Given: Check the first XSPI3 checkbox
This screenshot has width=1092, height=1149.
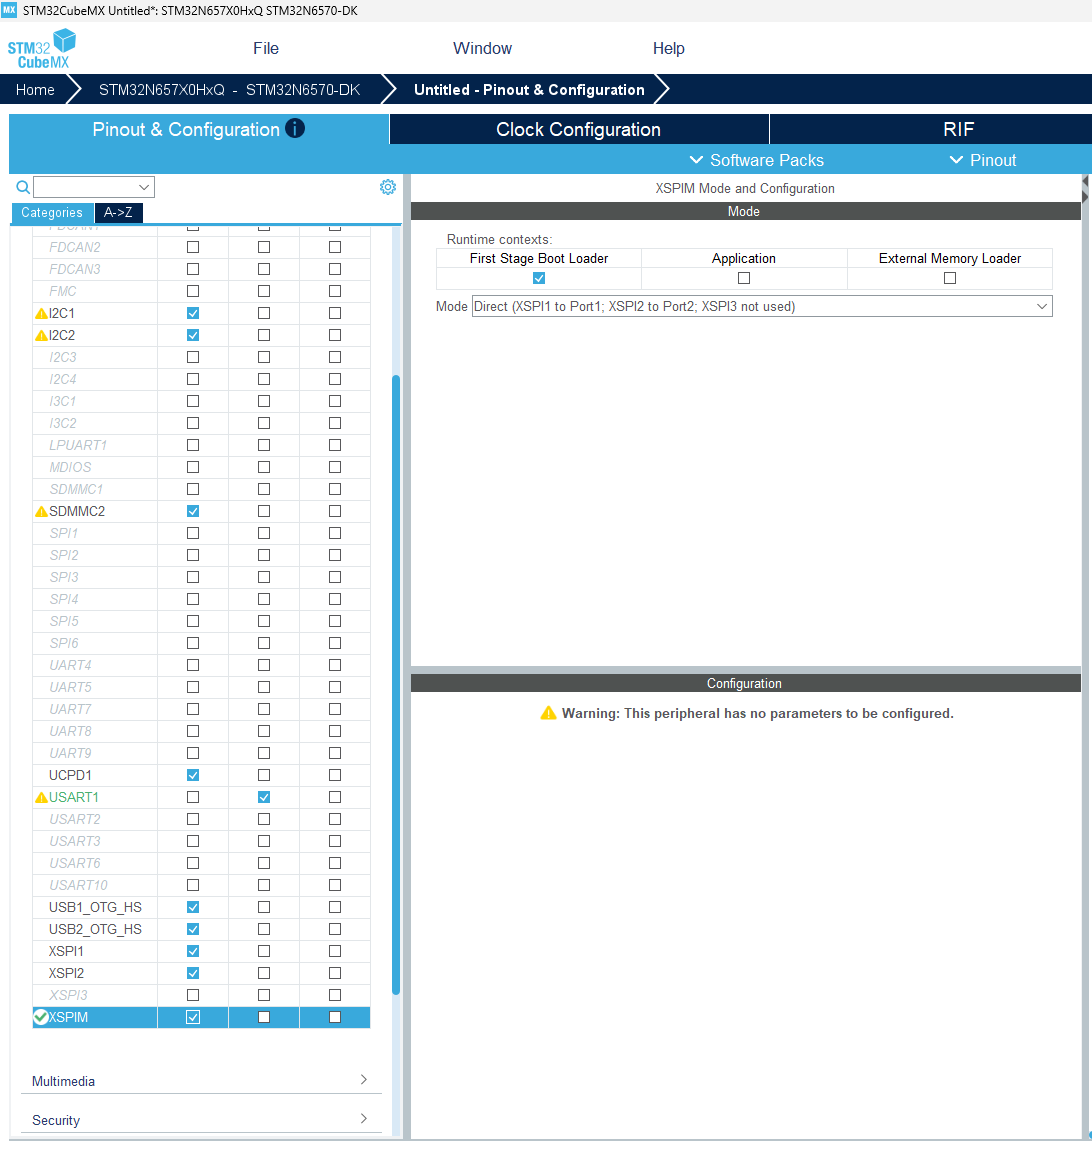Looking at the screenshot, I should click(193, 994).
